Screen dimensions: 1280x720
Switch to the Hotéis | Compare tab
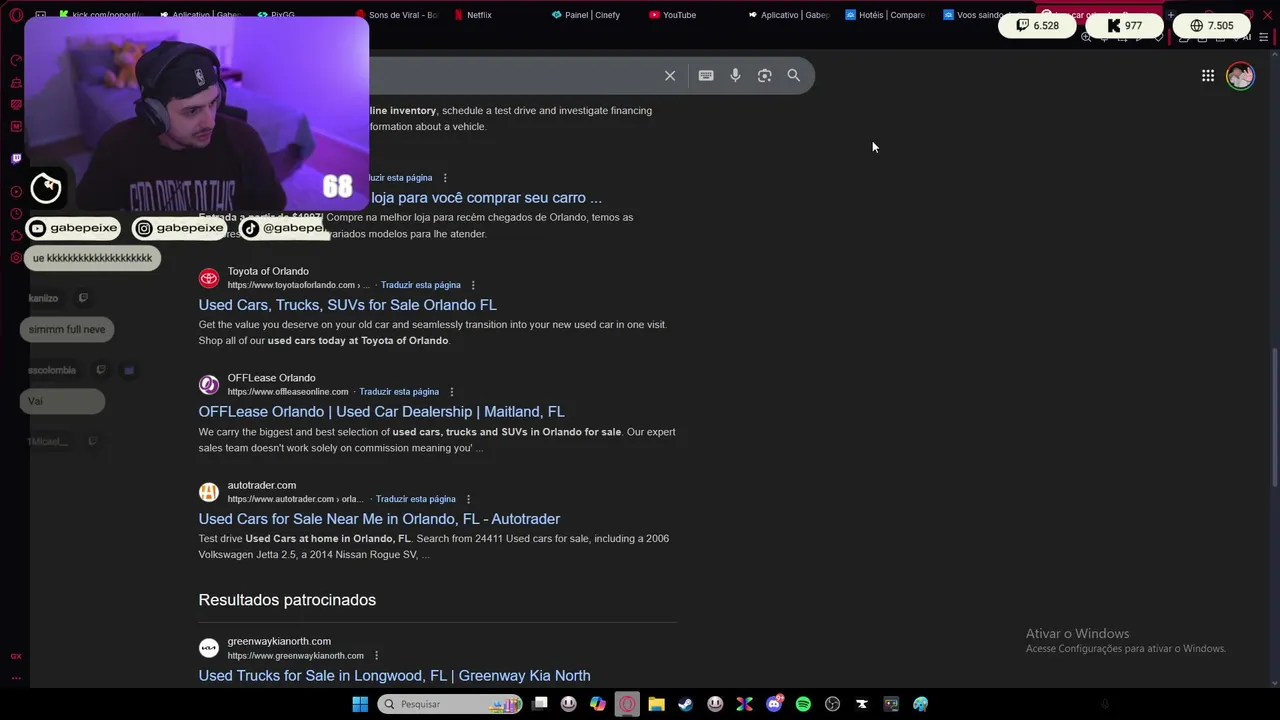point(885,15)
